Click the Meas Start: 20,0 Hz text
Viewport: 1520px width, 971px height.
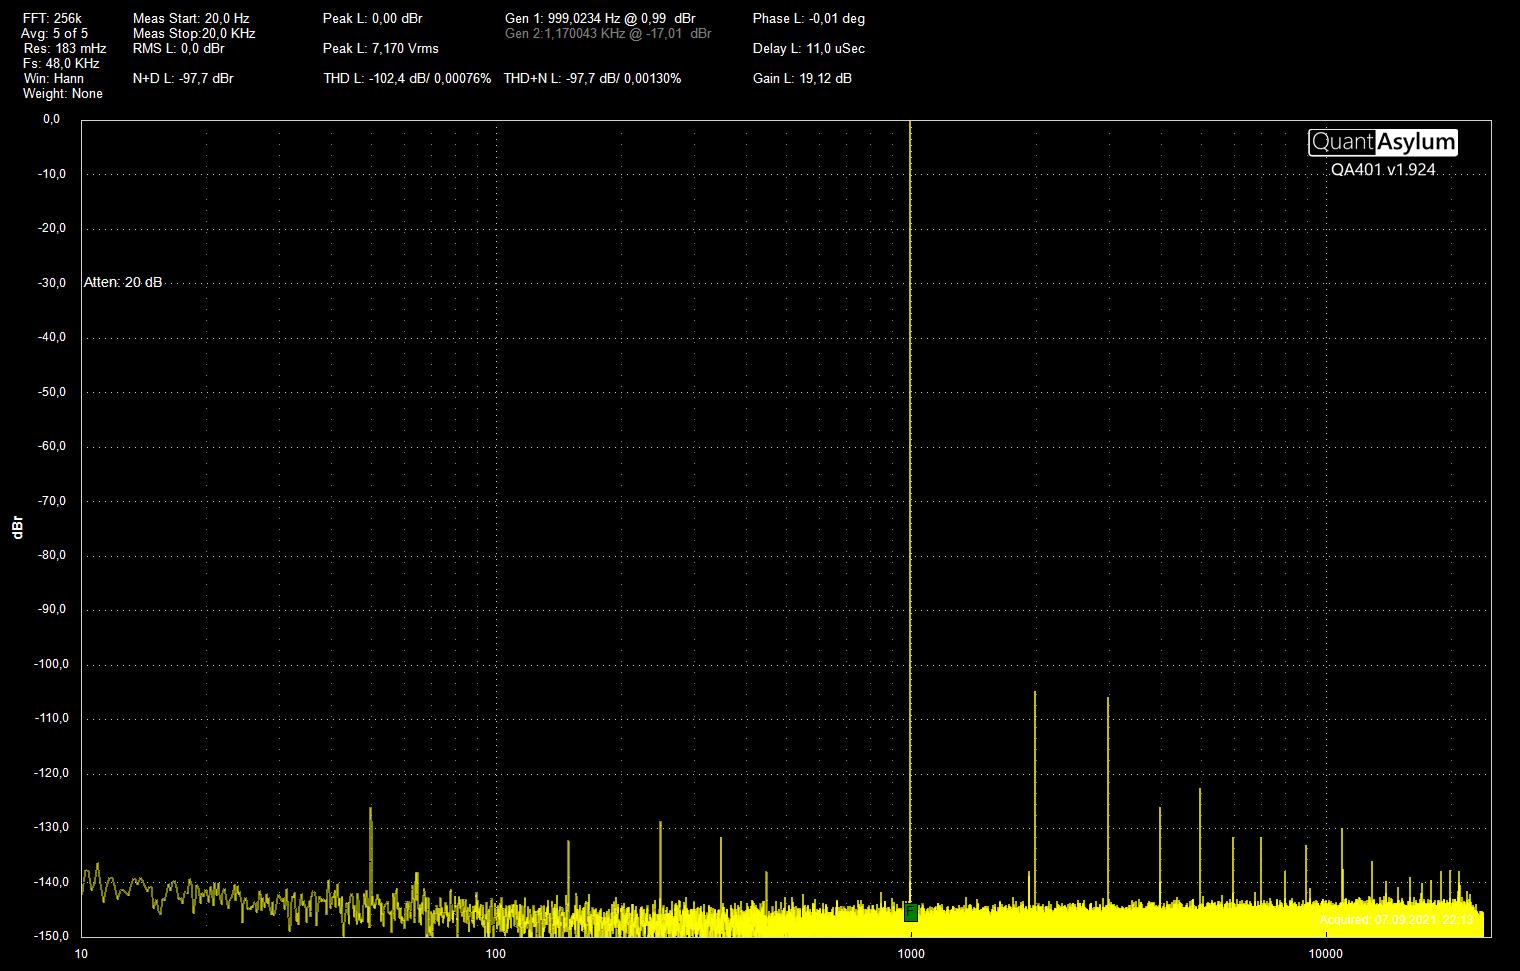click(191, 18)
